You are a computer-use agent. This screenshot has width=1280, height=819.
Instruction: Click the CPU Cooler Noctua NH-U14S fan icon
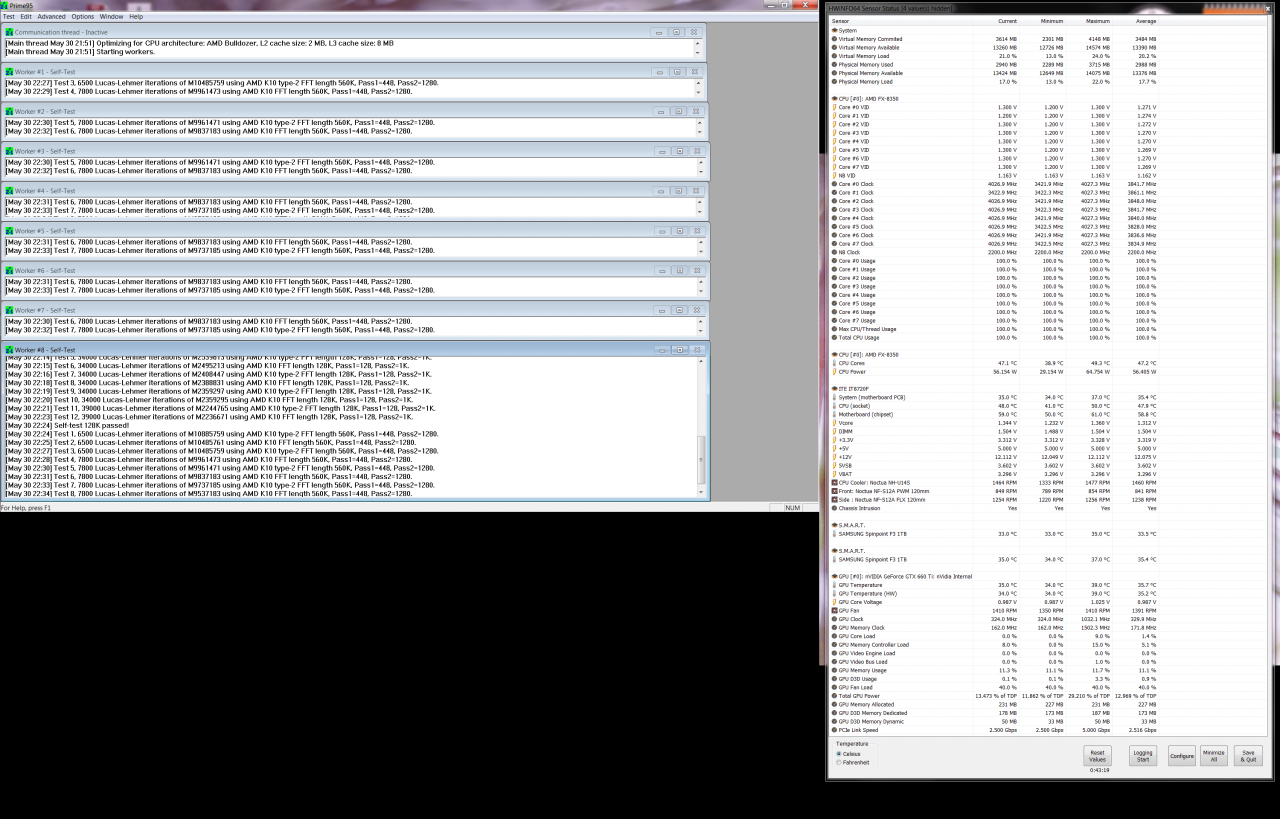point(835,483)
